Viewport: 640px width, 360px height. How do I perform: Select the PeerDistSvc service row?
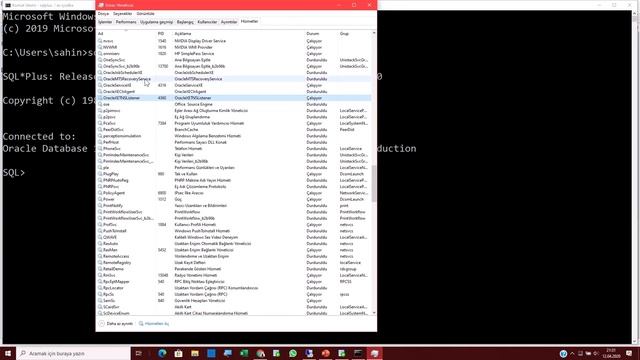pyautogui.click(x=234, y=129)
